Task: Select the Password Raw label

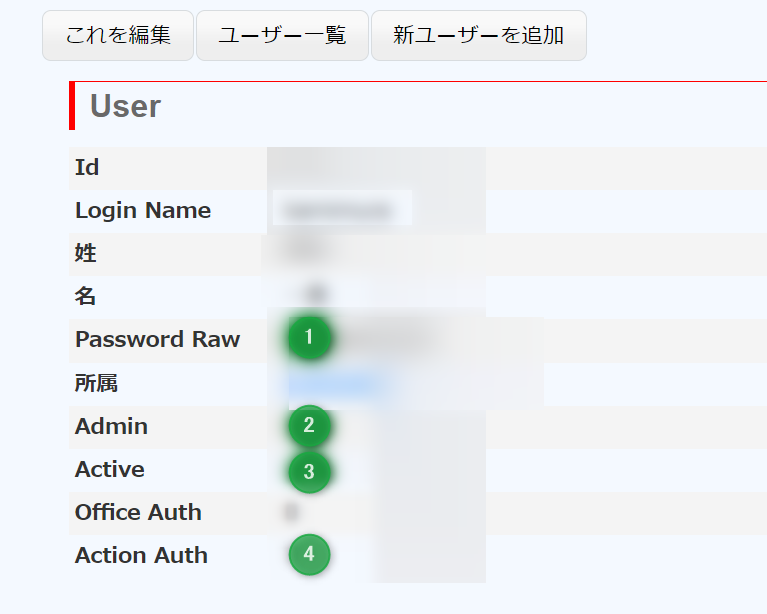Action: coord(157,339)
